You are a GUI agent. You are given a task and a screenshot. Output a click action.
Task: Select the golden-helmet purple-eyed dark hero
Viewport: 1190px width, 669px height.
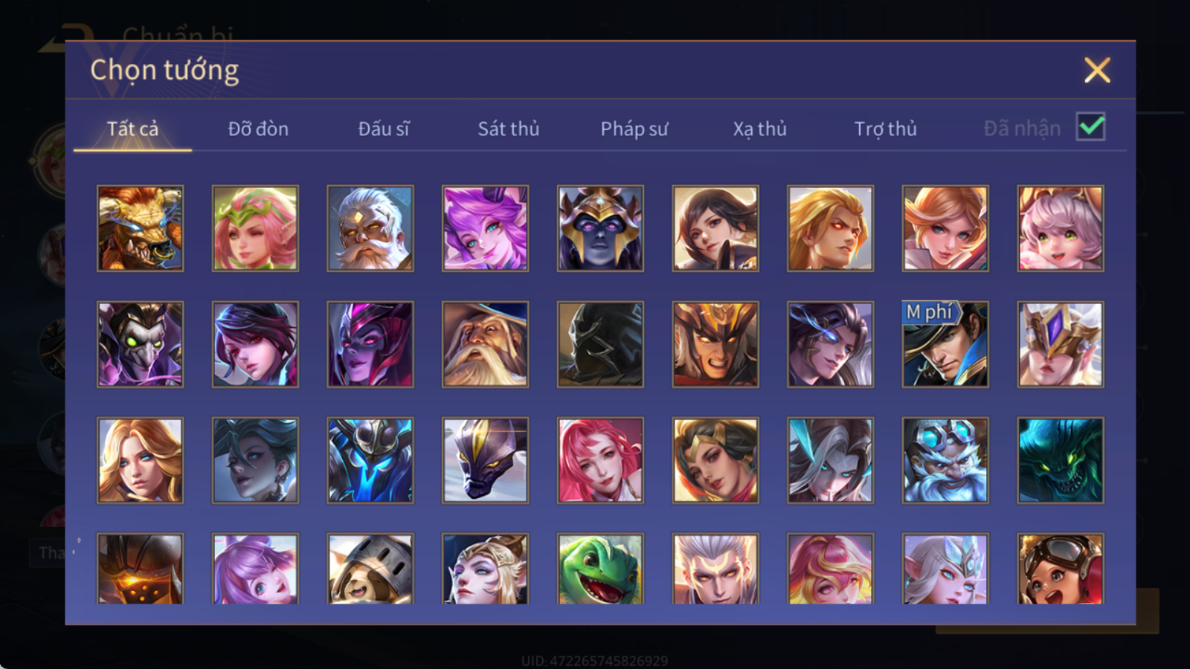click(600, 228)
